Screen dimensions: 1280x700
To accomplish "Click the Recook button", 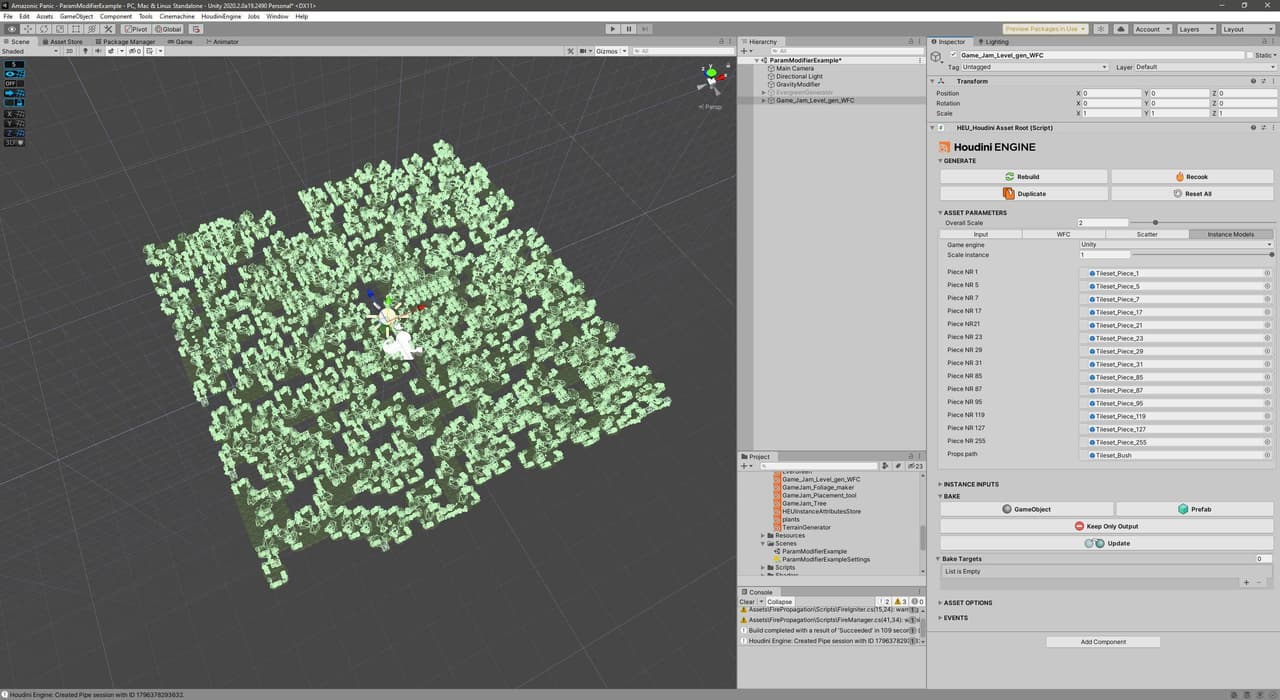I will click(1192, 176).
